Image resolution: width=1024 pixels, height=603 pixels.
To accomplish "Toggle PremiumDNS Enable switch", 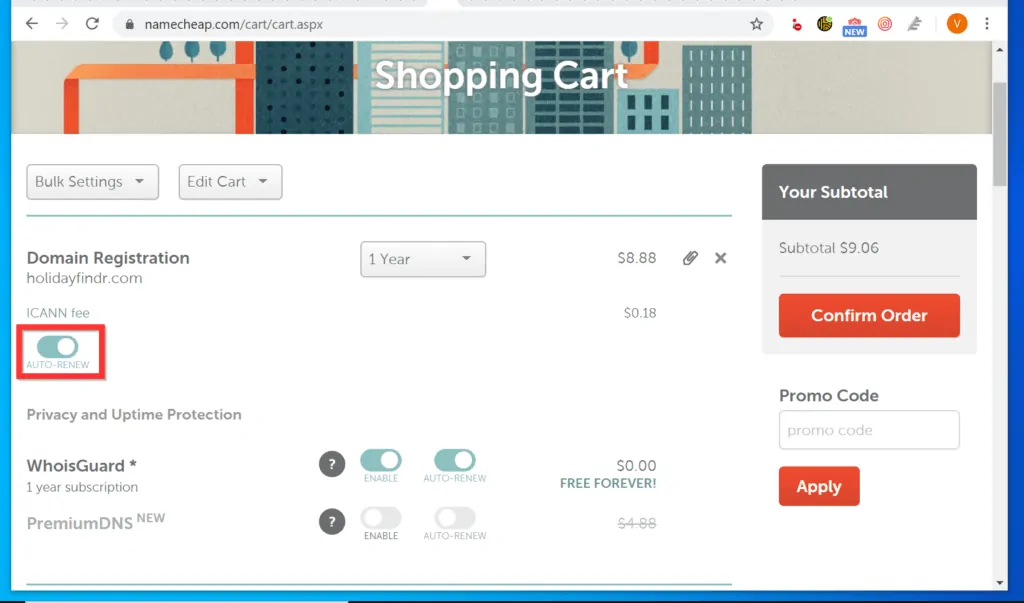I will [381, 518].
